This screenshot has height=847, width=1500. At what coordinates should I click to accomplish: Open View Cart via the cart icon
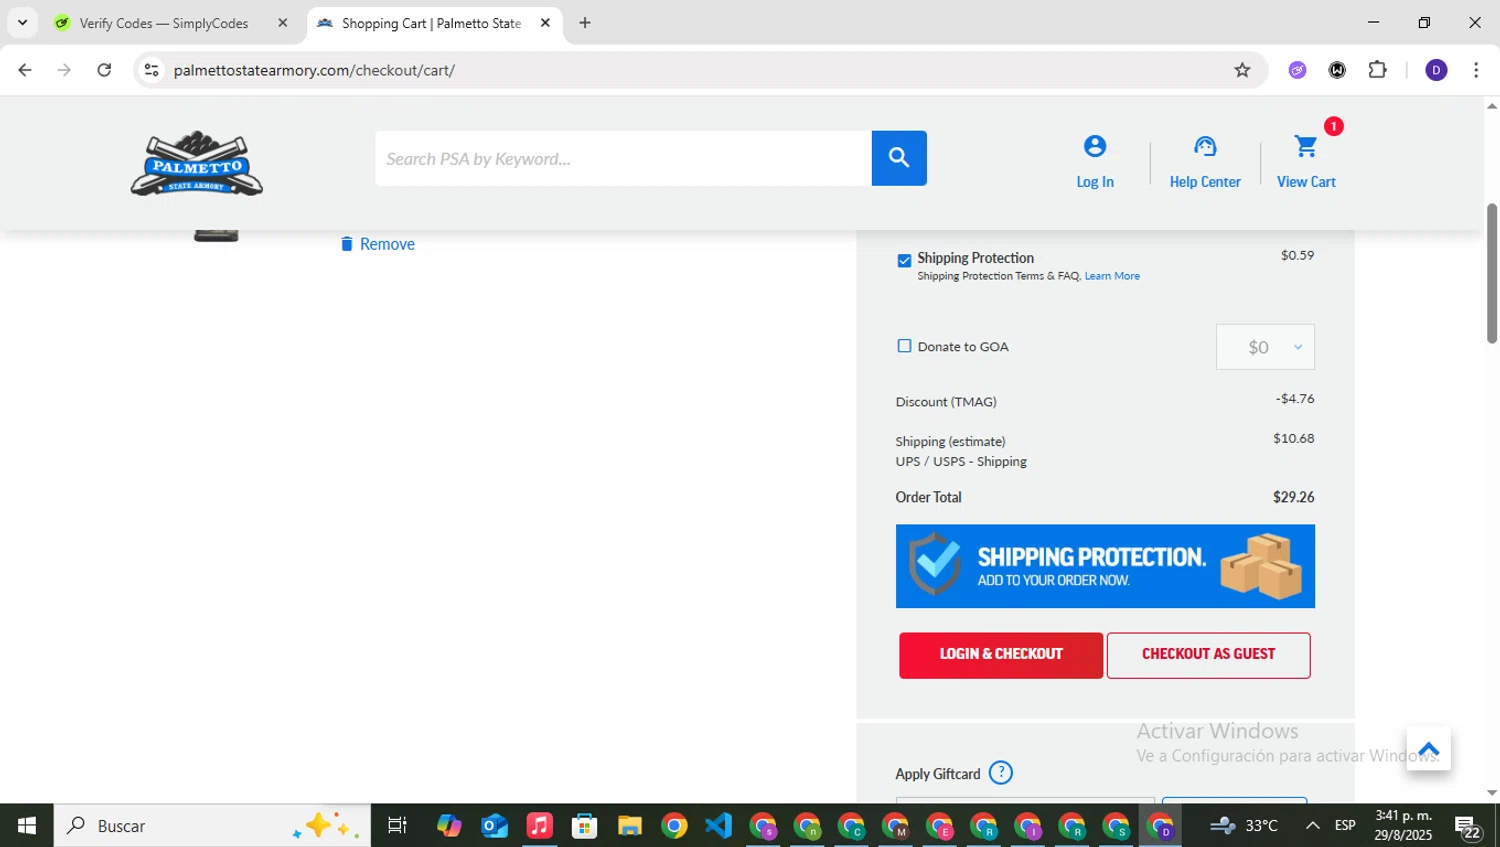[1306, 147]
